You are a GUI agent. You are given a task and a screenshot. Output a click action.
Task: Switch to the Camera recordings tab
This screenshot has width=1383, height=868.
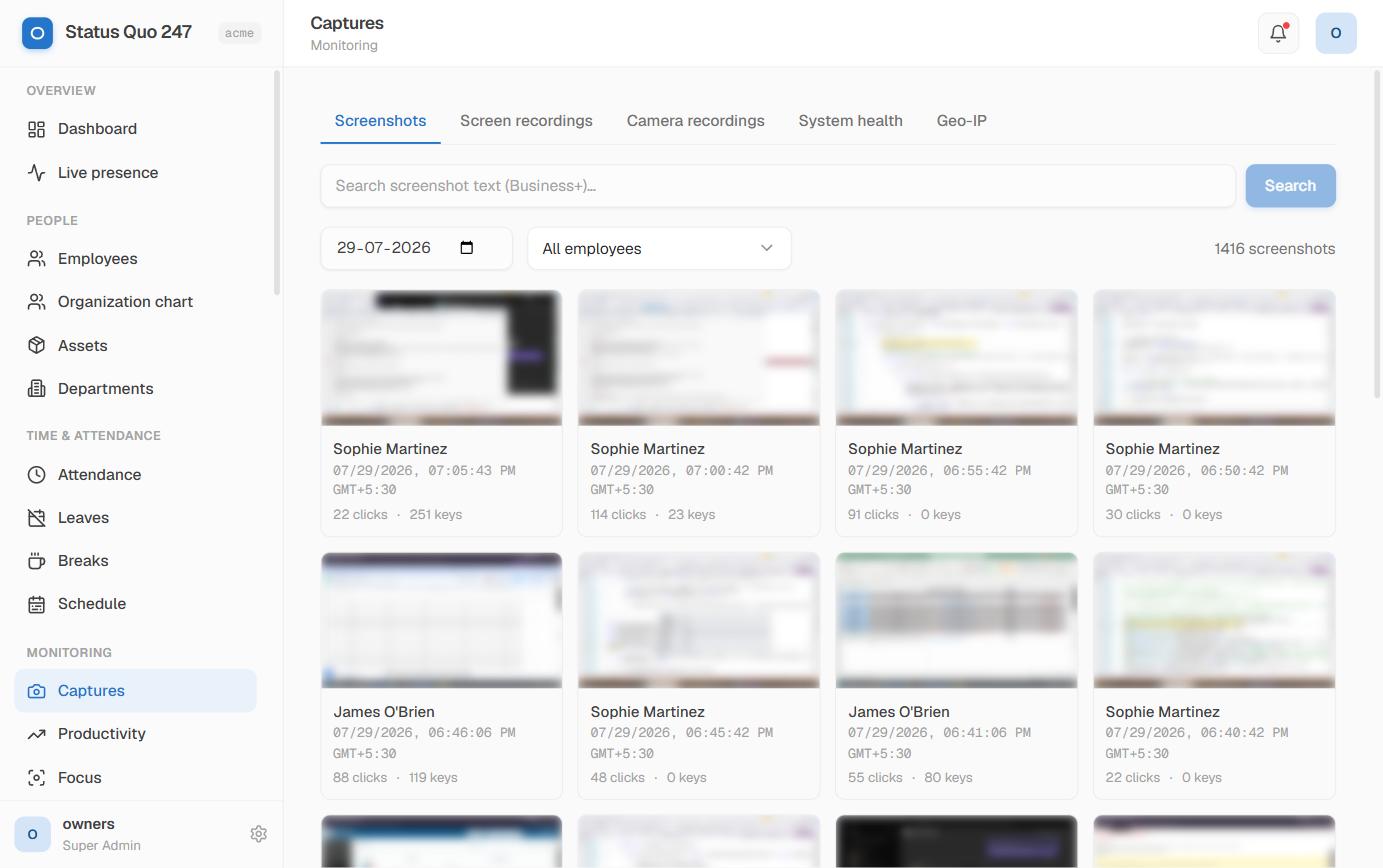(x=696, y=121)
